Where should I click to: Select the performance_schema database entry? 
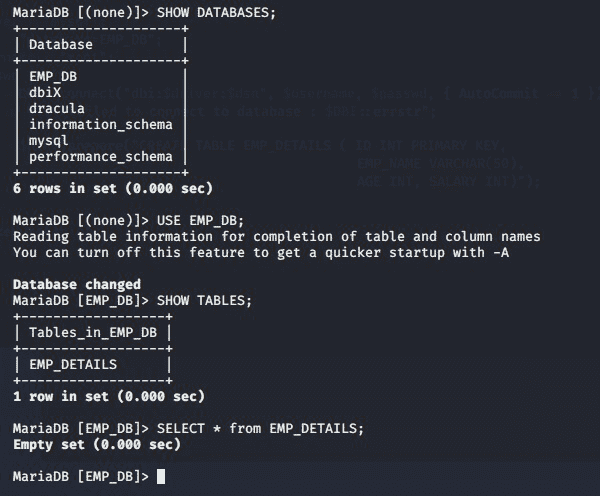pyautogui.click(x=101, y=157)
